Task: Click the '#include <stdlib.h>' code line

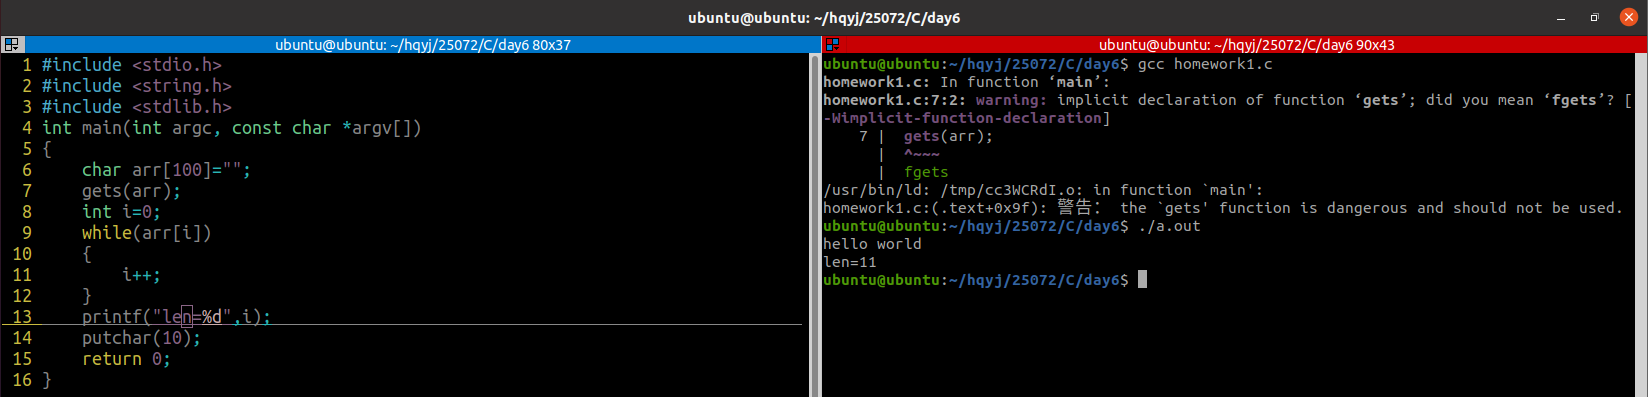Action: pos(137,107)
